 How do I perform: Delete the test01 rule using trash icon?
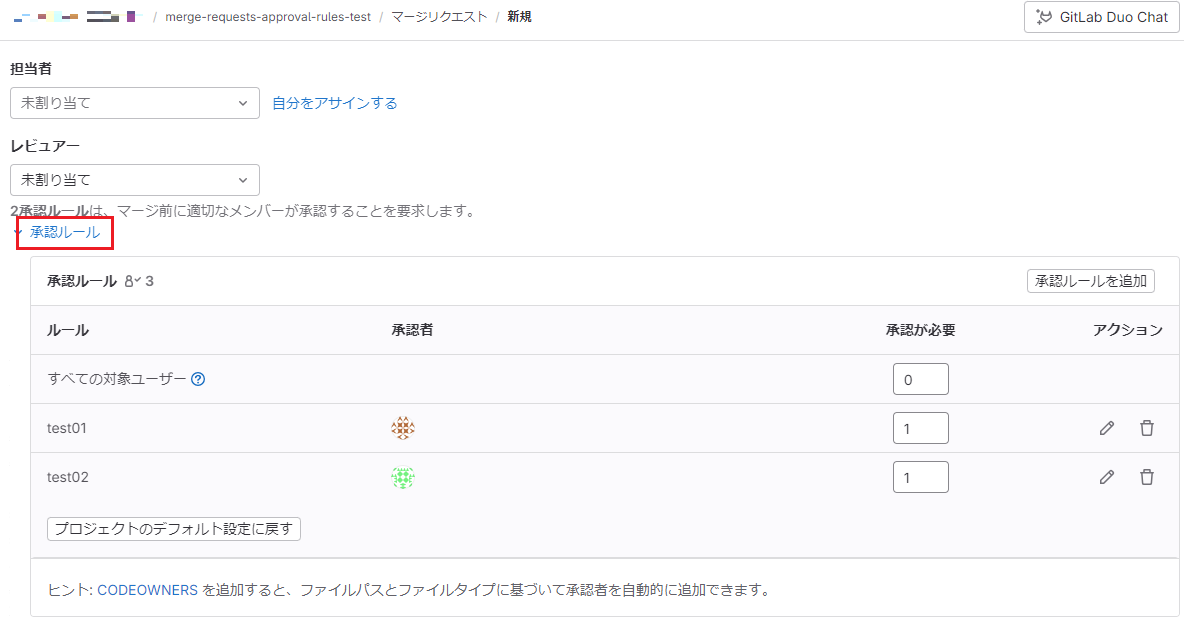pyautogui.click(x=1146, y=427)
